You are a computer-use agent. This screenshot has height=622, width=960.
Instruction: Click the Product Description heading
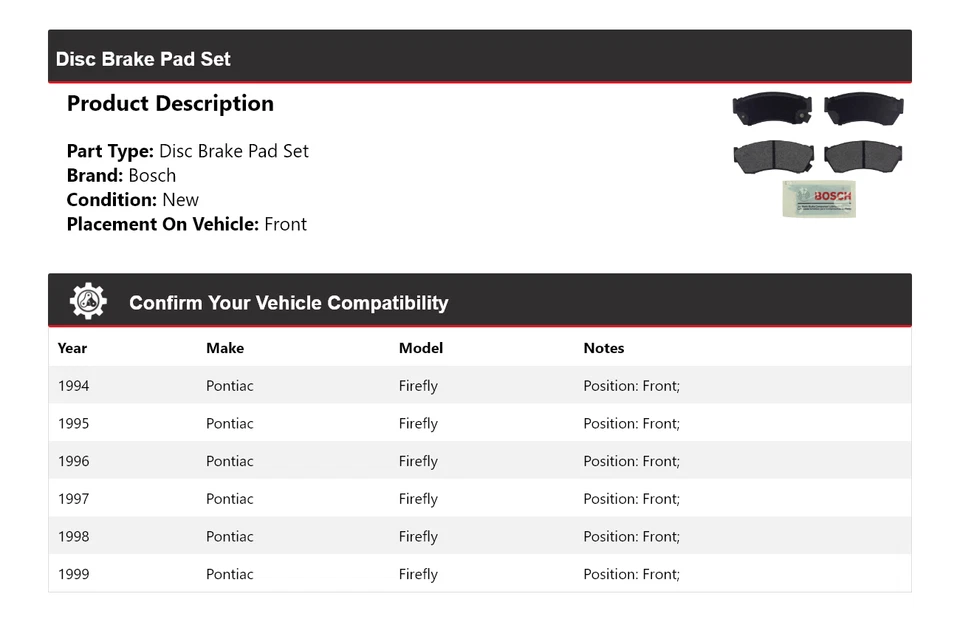(170, 104)
